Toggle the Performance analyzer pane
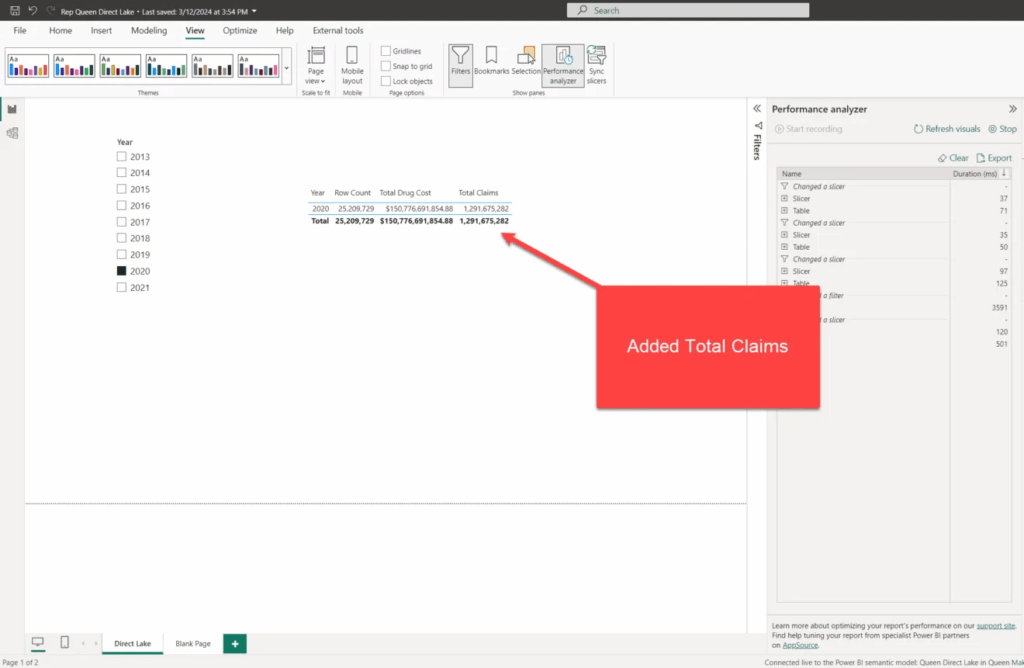The width and height of the screenshot is (1024, 668). (x=563, y=65)
